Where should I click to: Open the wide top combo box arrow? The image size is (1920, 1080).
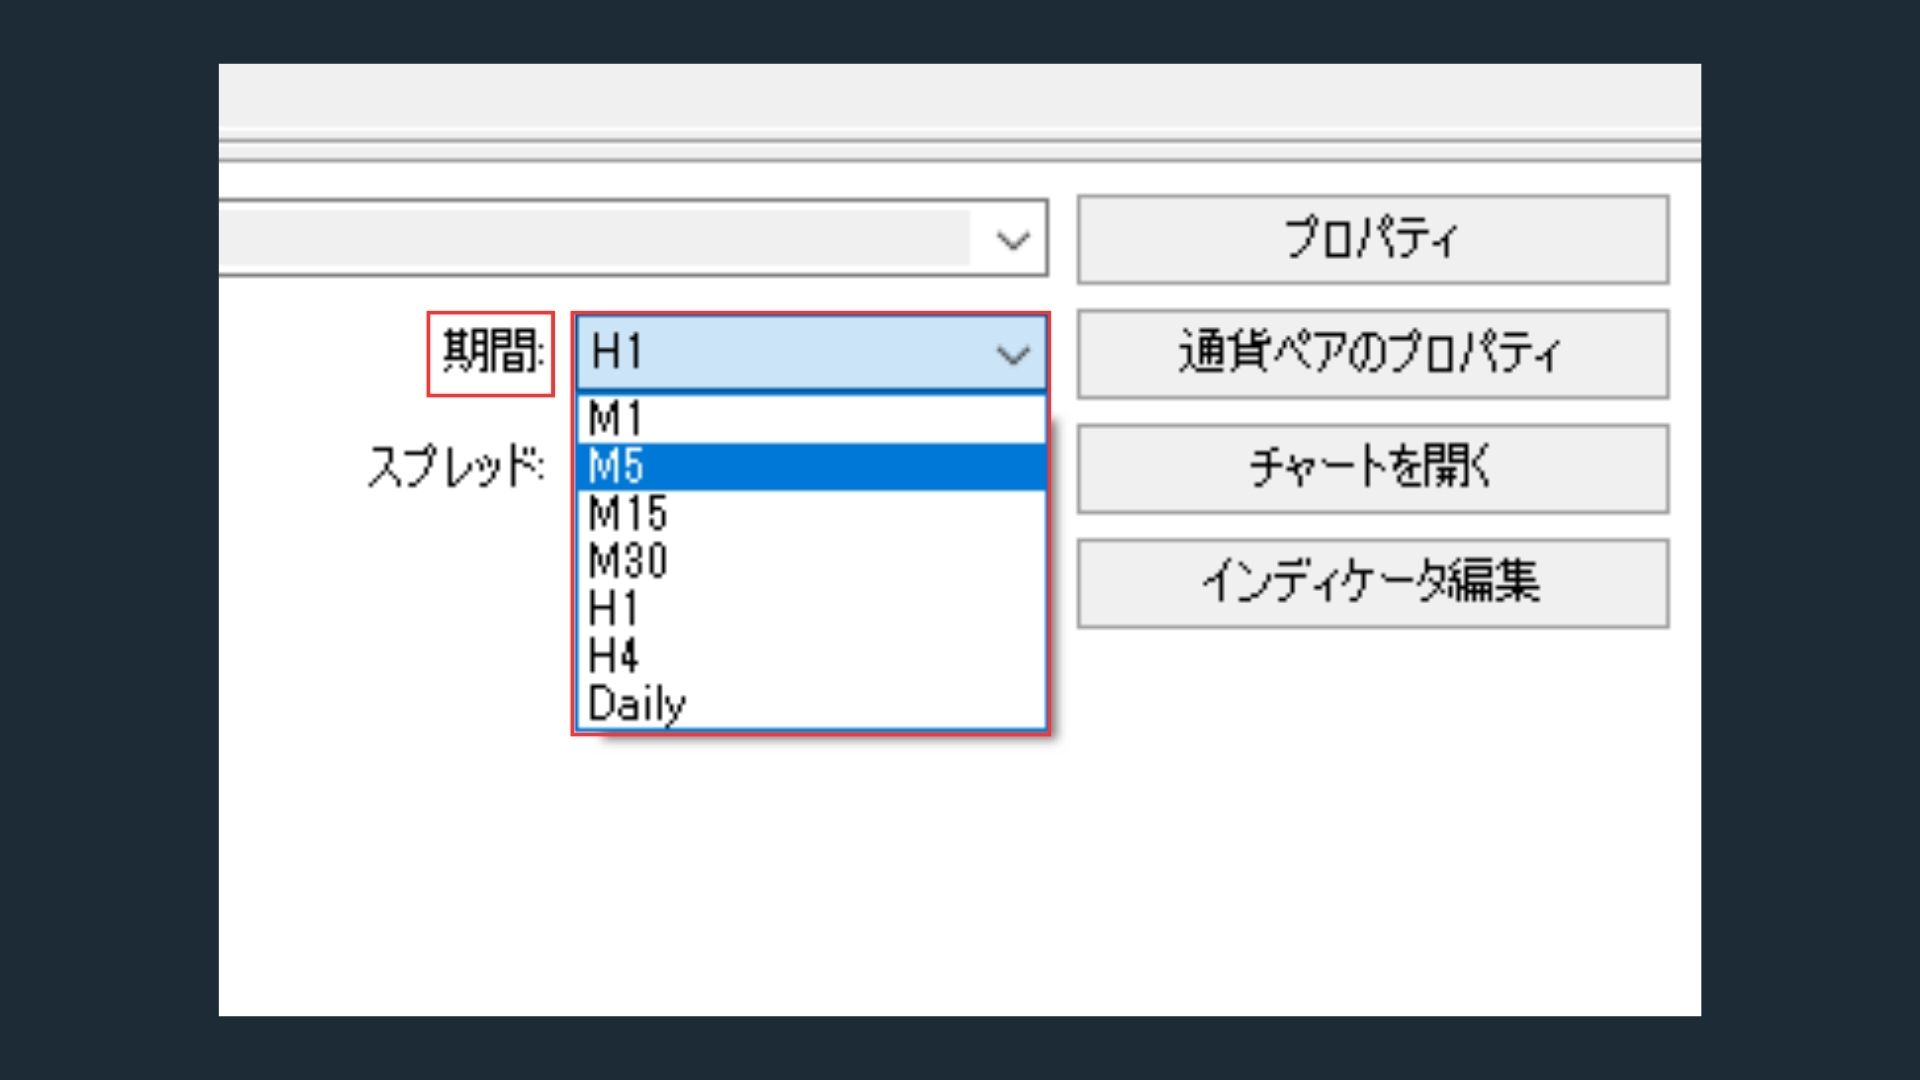coord(1013,240)
